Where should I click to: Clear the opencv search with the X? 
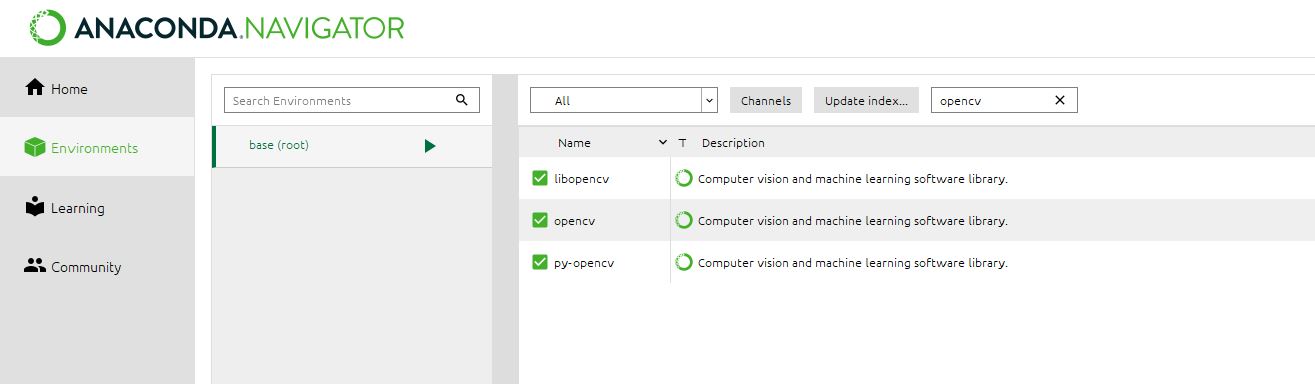click(1060, 100)
